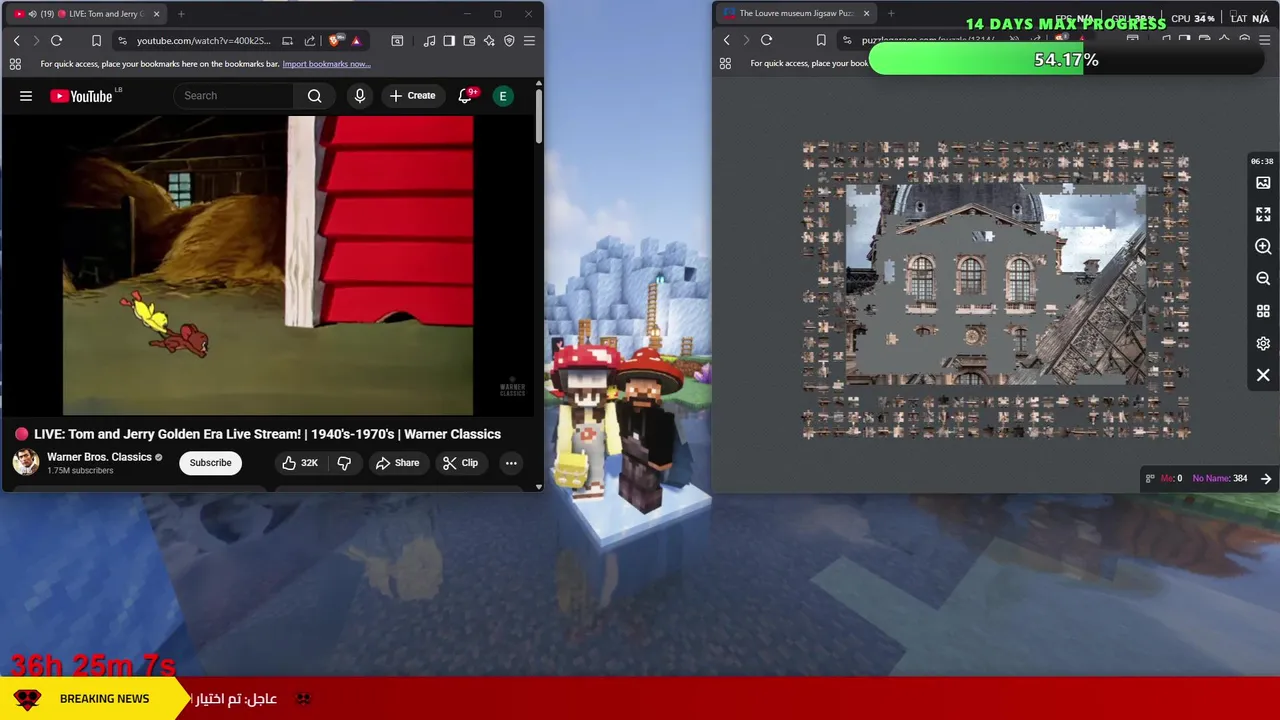Click the assembled Louvre puzzle image
The height and width of the screenshot is (720, 1280).
click(x=996, y=285)
